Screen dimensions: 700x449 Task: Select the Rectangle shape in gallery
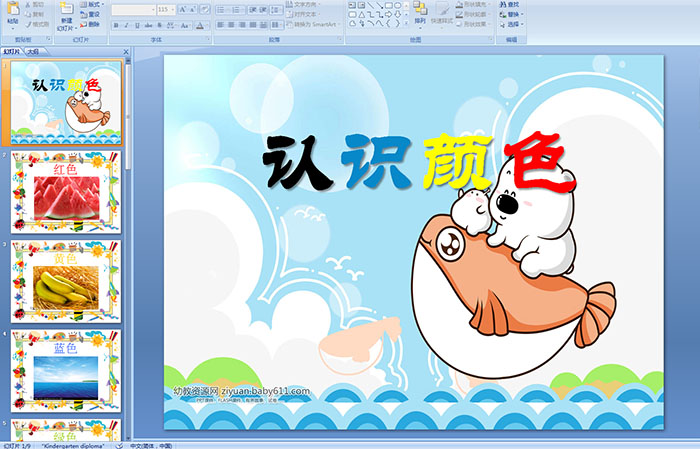tap(388, 5)
